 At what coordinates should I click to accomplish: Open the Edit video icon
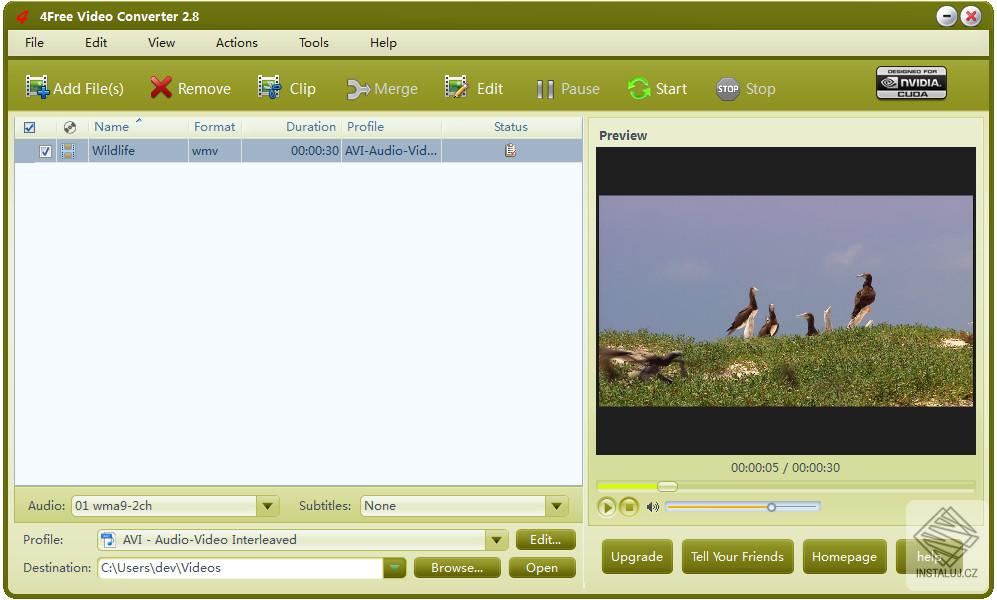[x=456, y=88]
